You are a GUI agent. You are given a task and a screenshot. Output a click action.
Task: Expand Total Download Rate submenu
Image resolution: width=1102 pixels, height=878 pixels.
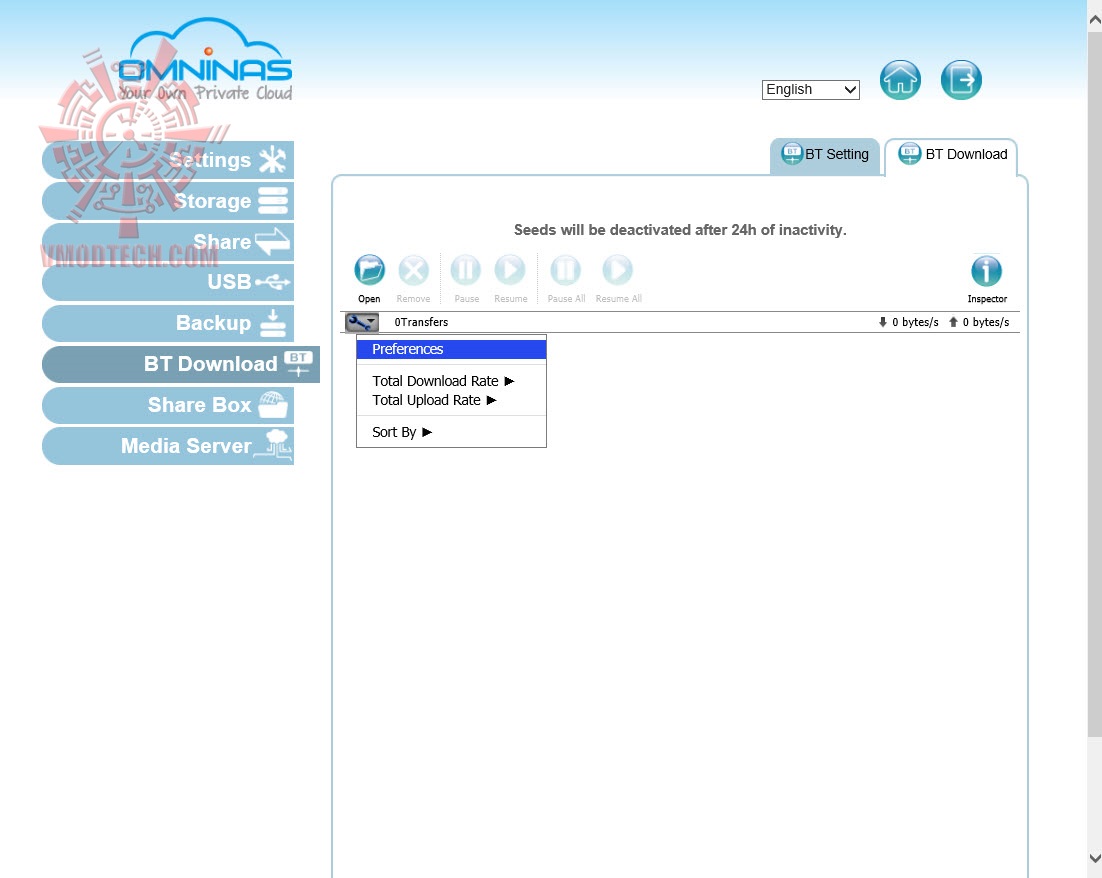tap(451, 381)
